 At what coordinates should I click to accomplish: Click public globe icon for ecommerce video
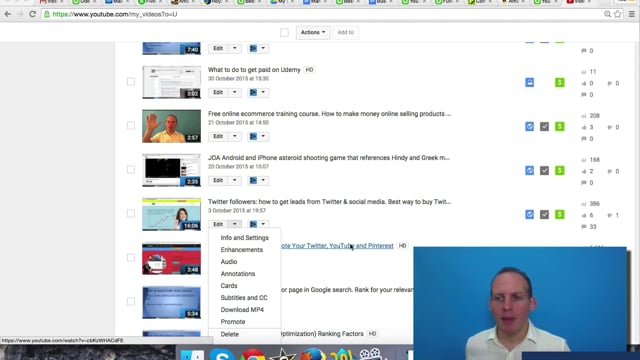pos(529,127)
